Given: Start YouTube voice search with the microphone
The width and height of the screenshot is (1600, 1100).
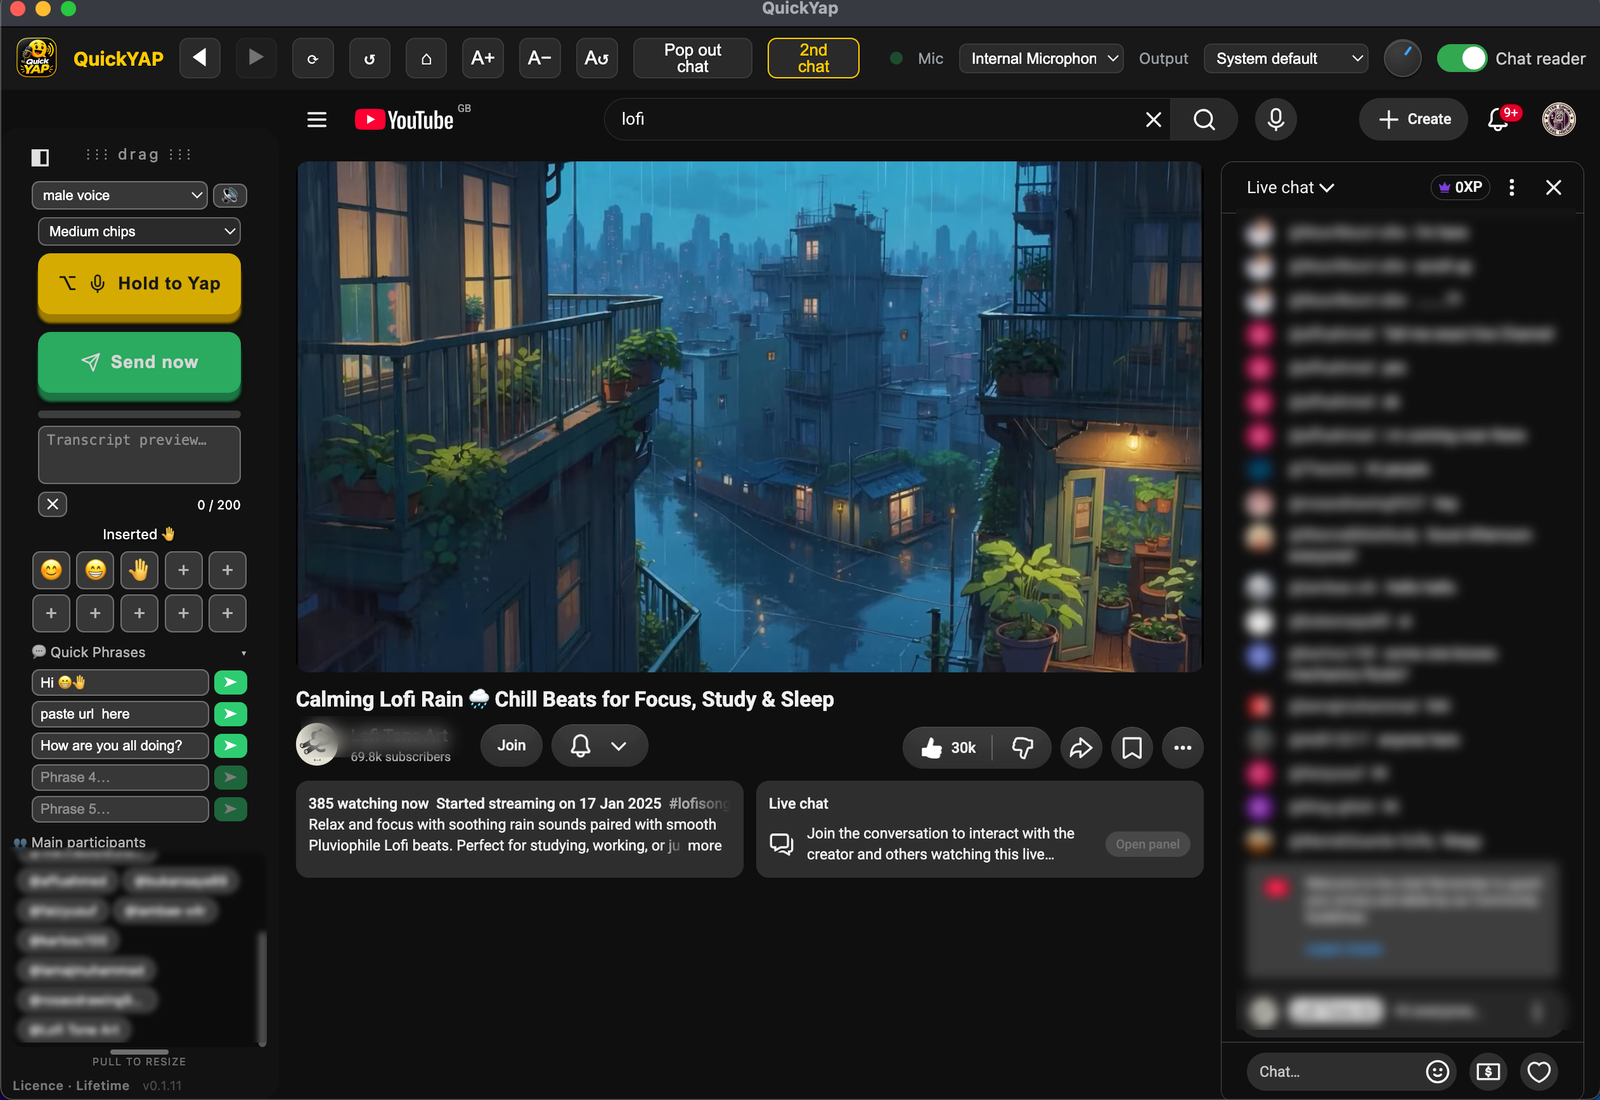Looking at the screenshot, I should 1276,119.
